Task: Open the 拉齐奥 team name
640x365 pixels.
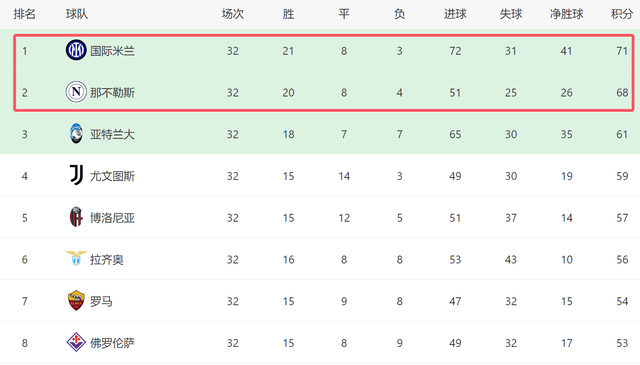Action: (x=107, y=259)
